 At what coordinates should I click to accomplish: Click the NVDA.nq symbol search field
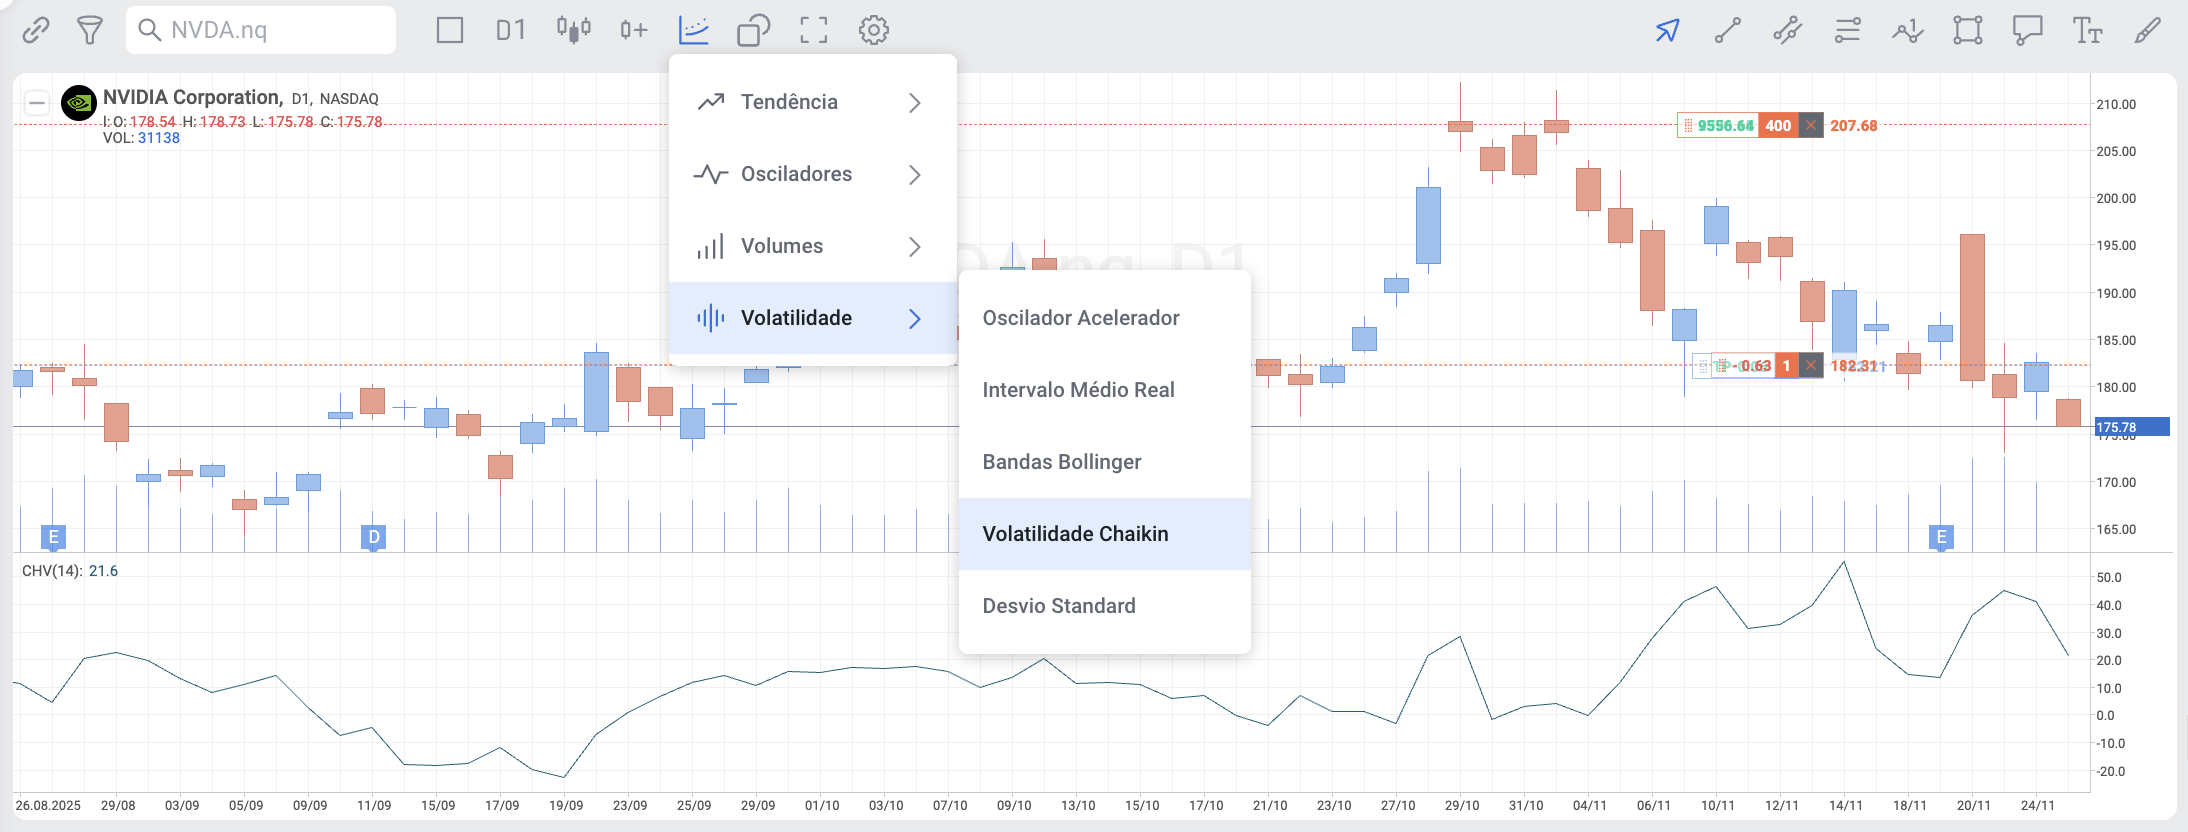pos(261,30)
